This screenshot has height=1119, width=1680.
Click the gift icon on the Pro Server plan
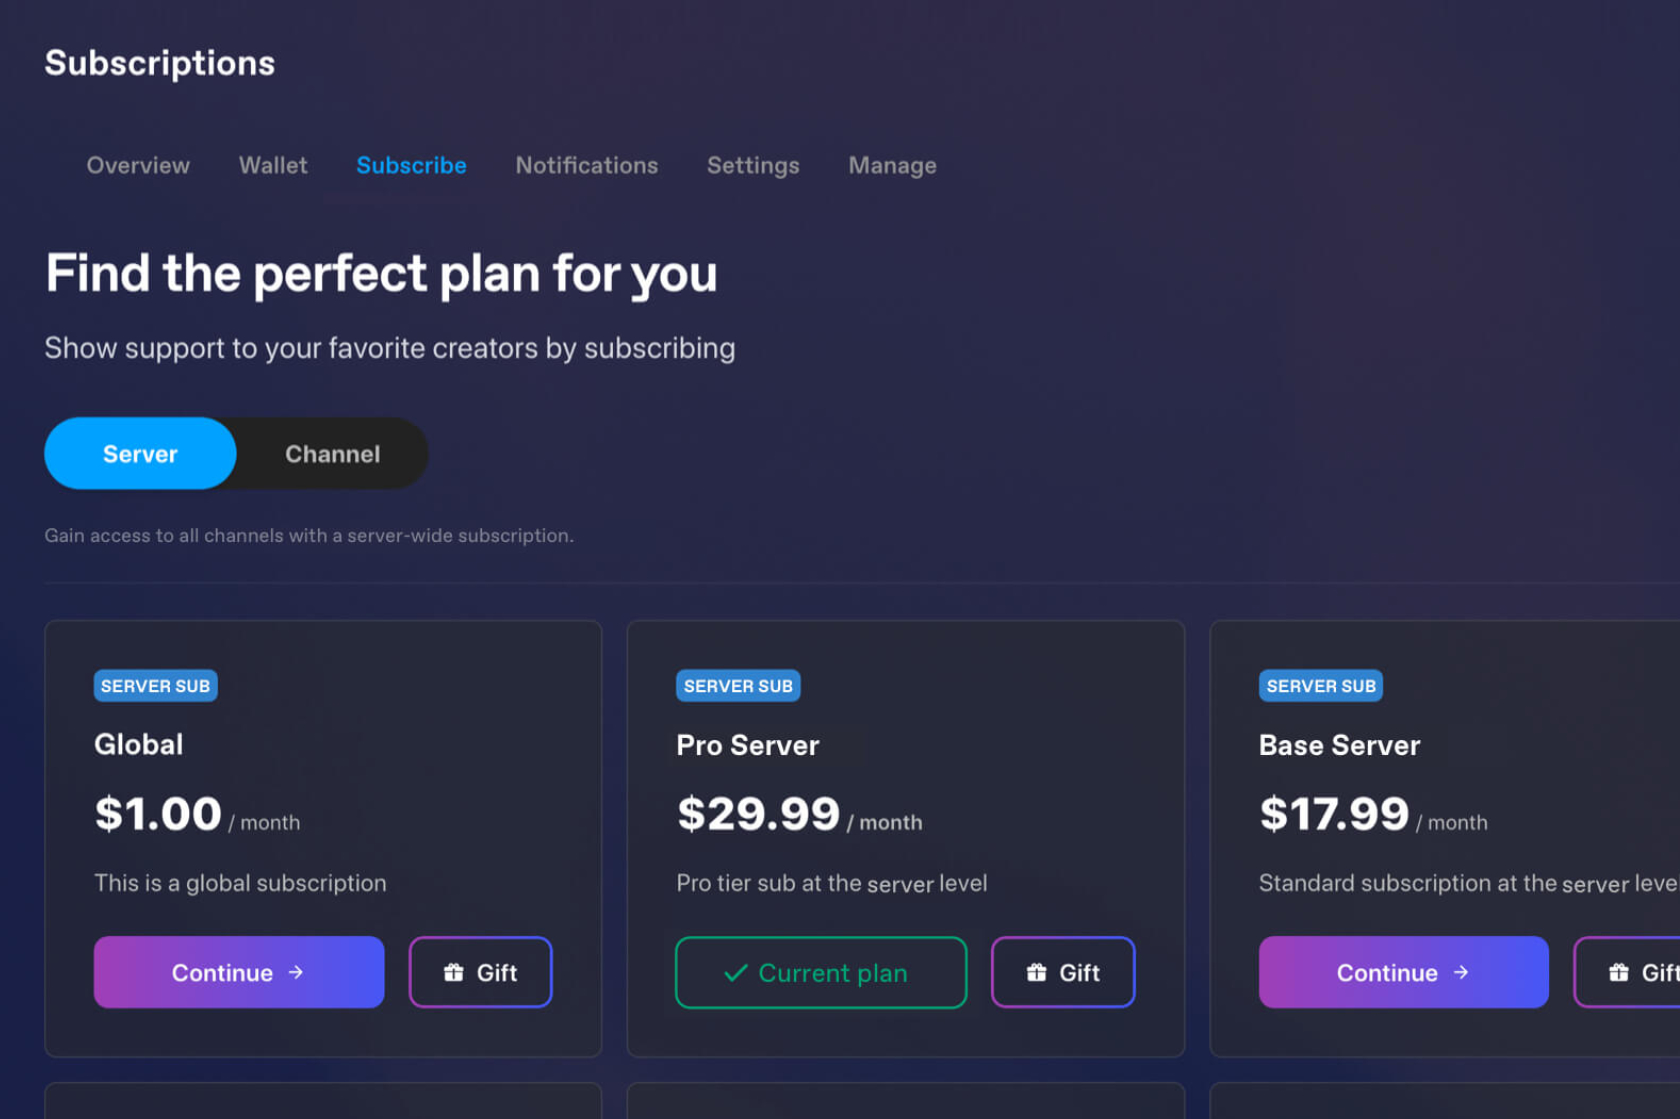(x=1036, y=972)
